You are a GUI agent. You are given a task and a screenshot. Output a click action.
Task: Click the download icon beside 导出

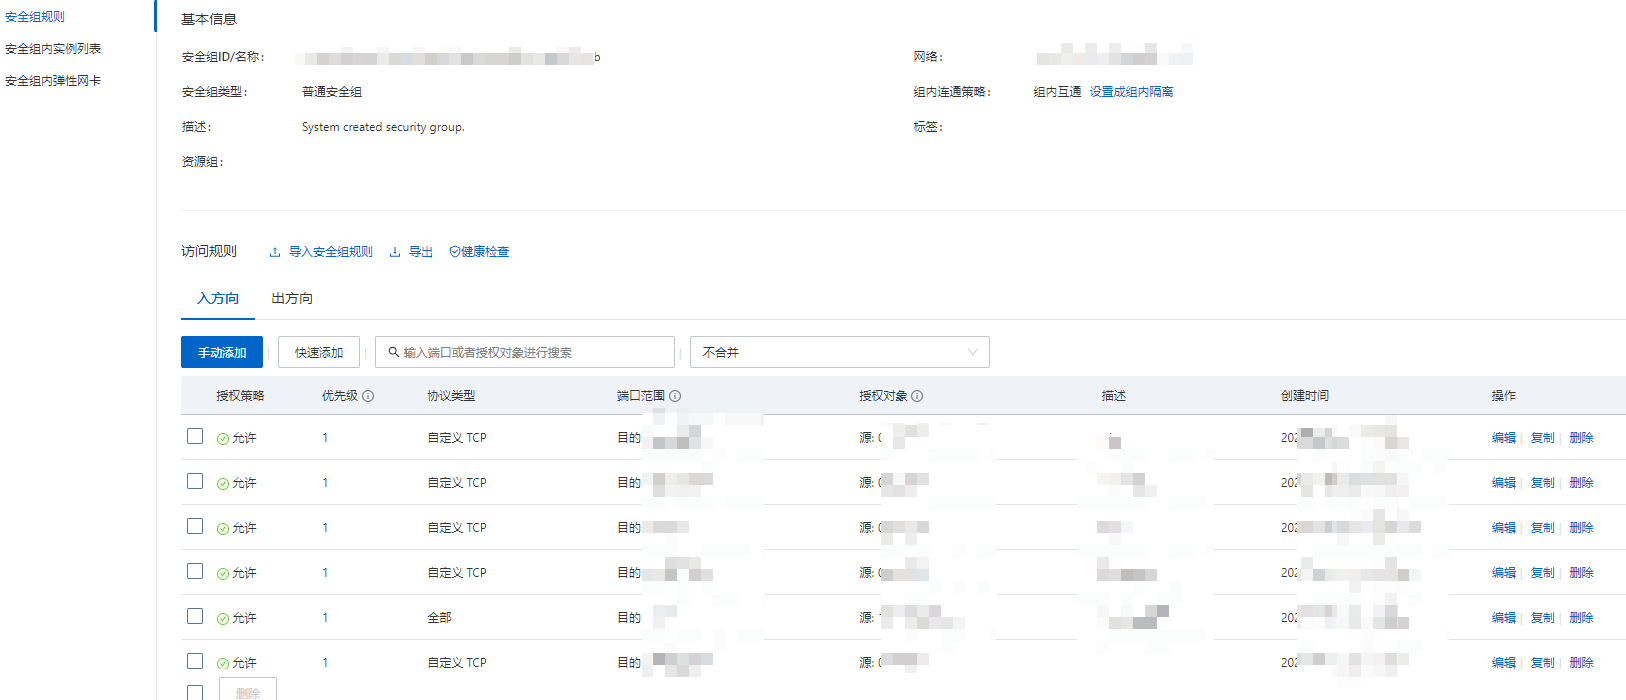[395, 252]
